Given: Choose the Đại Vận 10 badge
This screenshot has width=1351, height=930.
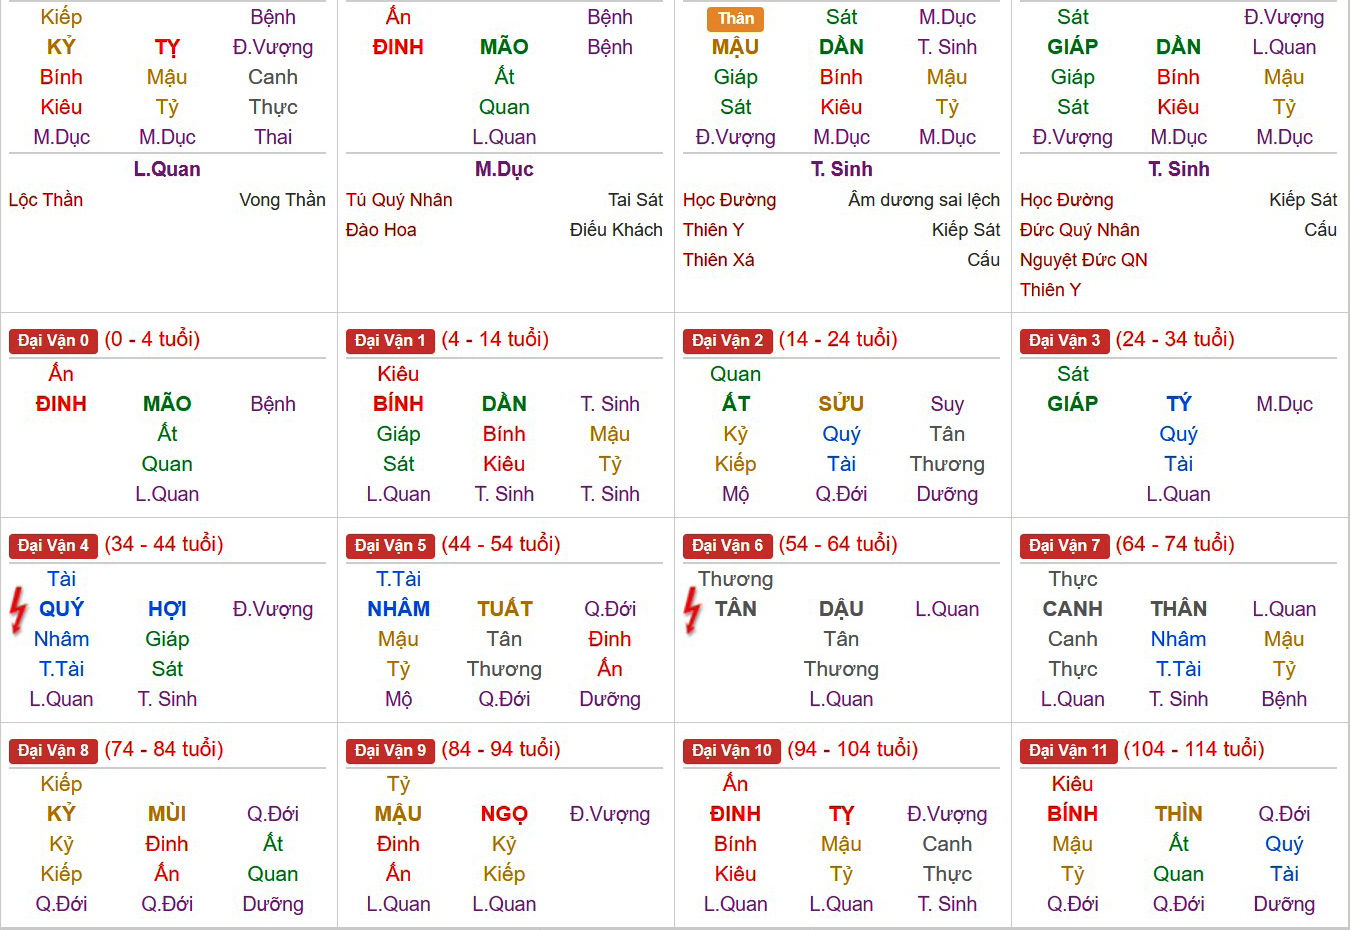Looking at the screenshot, I should (732, 751).
